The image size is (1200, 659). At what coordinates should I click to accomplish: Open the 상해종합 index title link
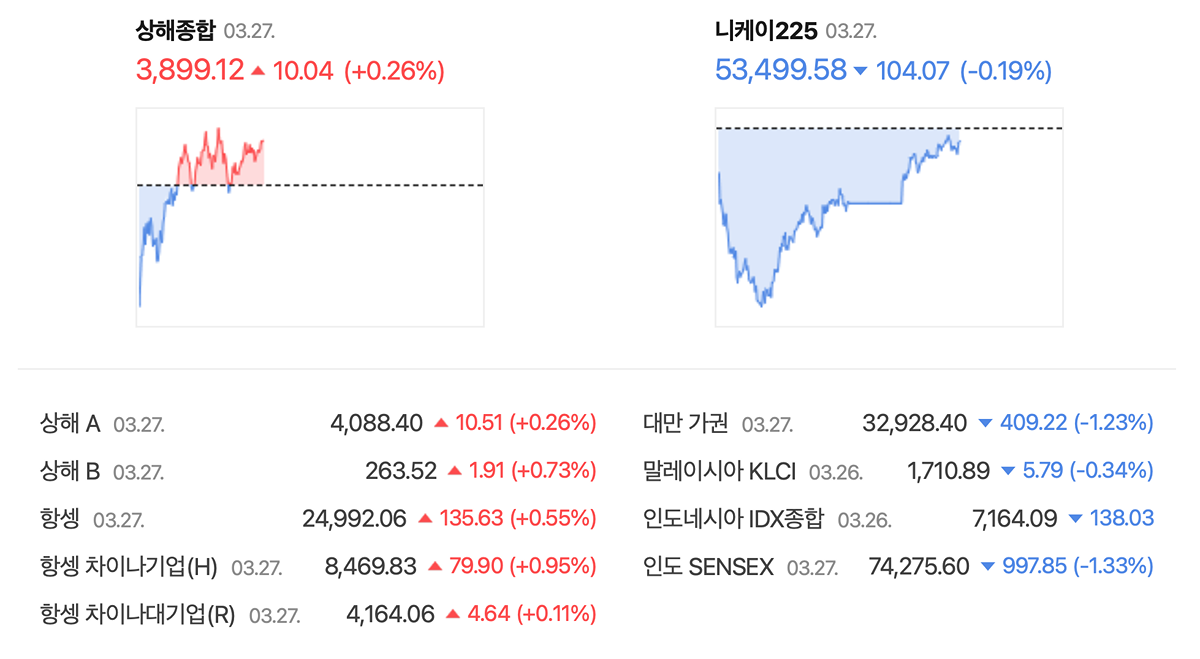pos(175,31)
